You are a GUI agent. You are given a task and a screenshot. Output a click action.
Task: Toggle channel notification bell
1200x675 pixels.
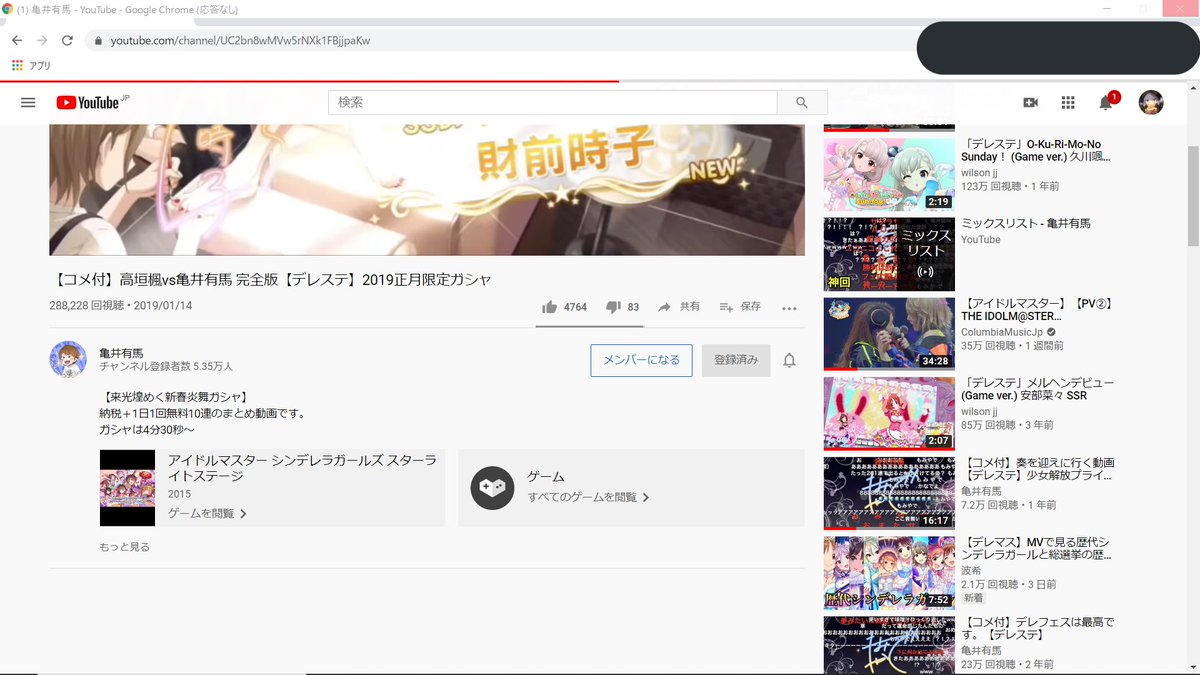click(x=789, y=360)
